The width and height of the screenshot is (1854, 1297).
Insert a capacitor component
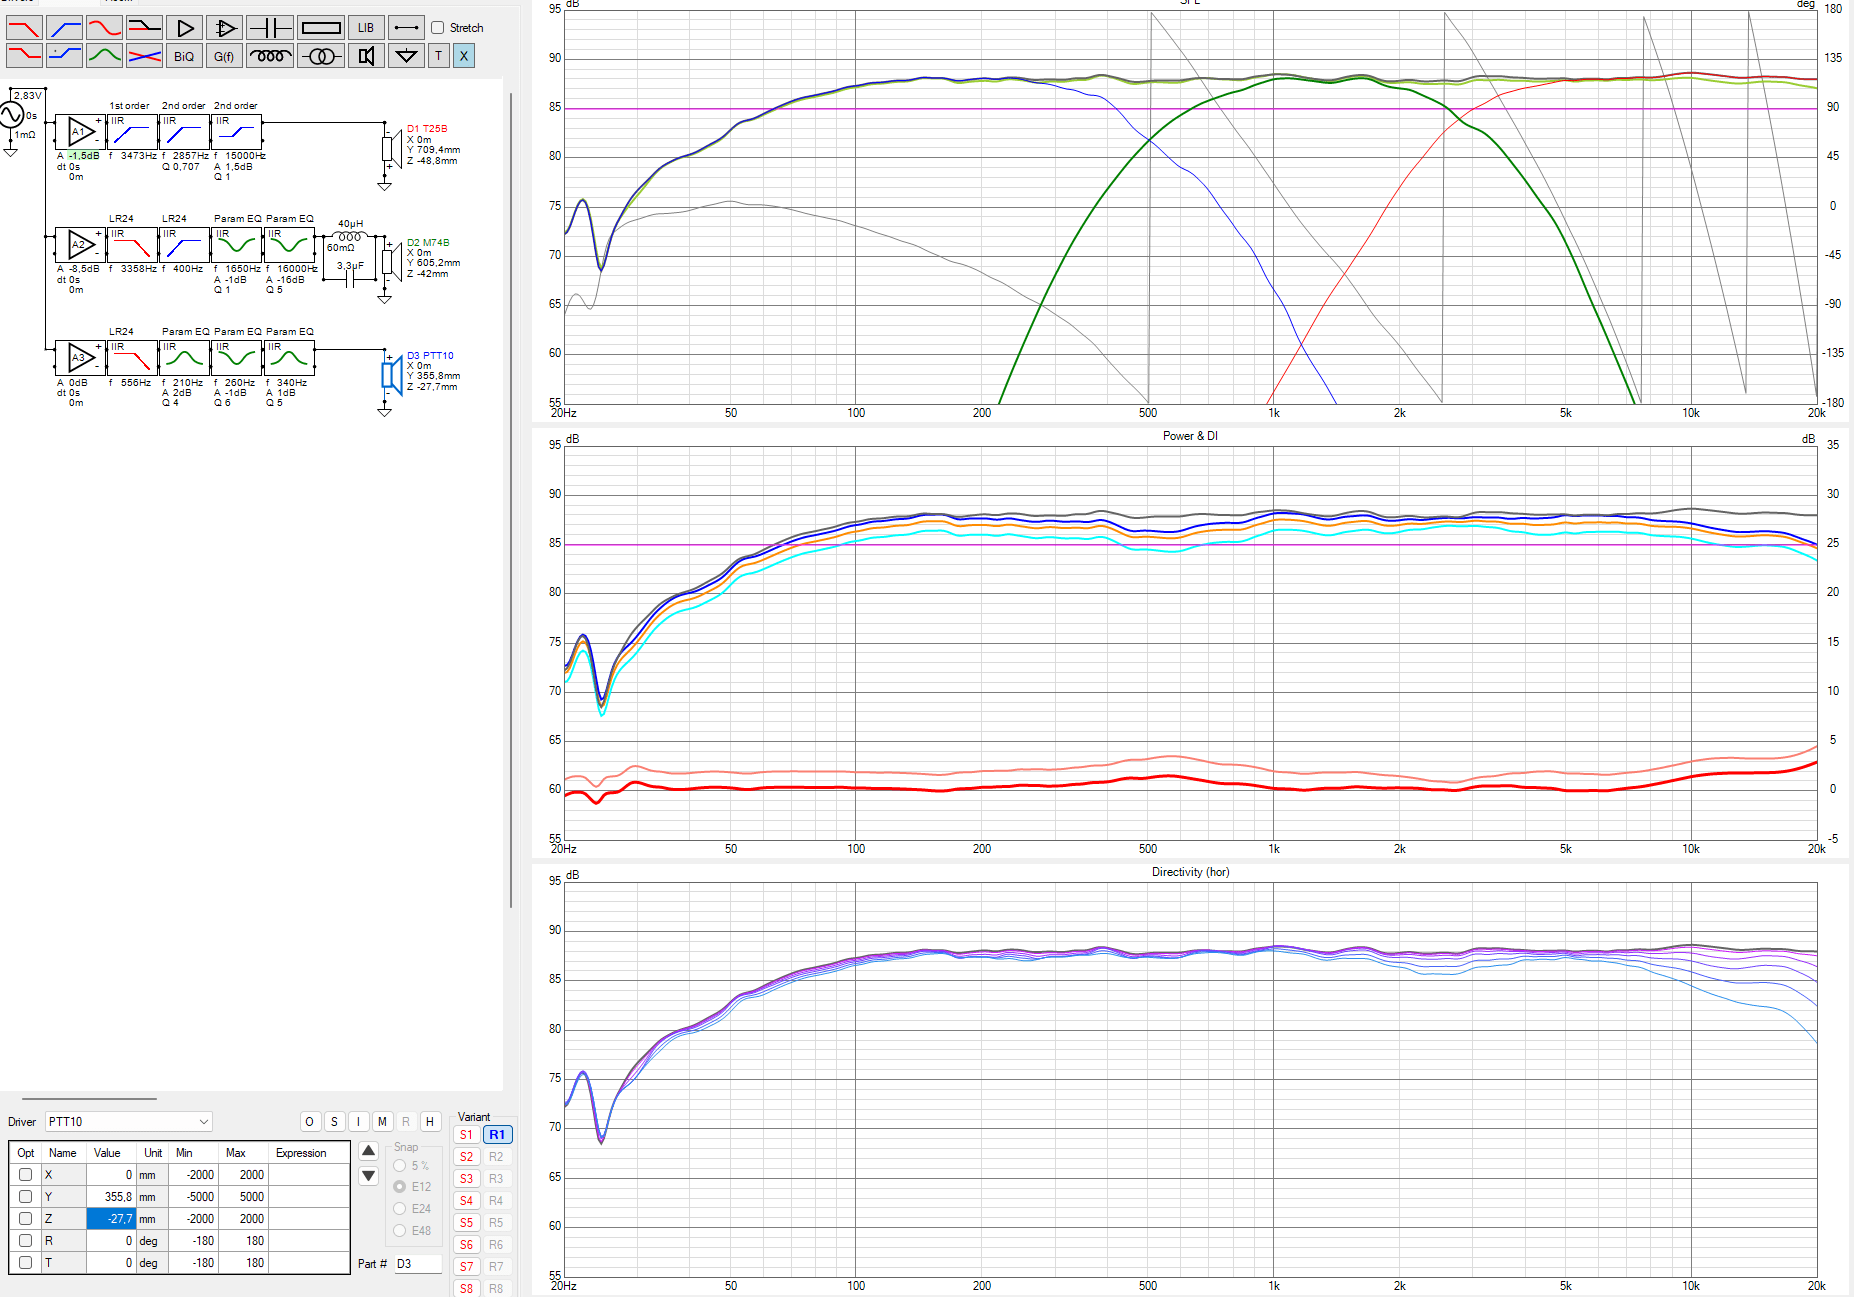(x=270, y=28)
